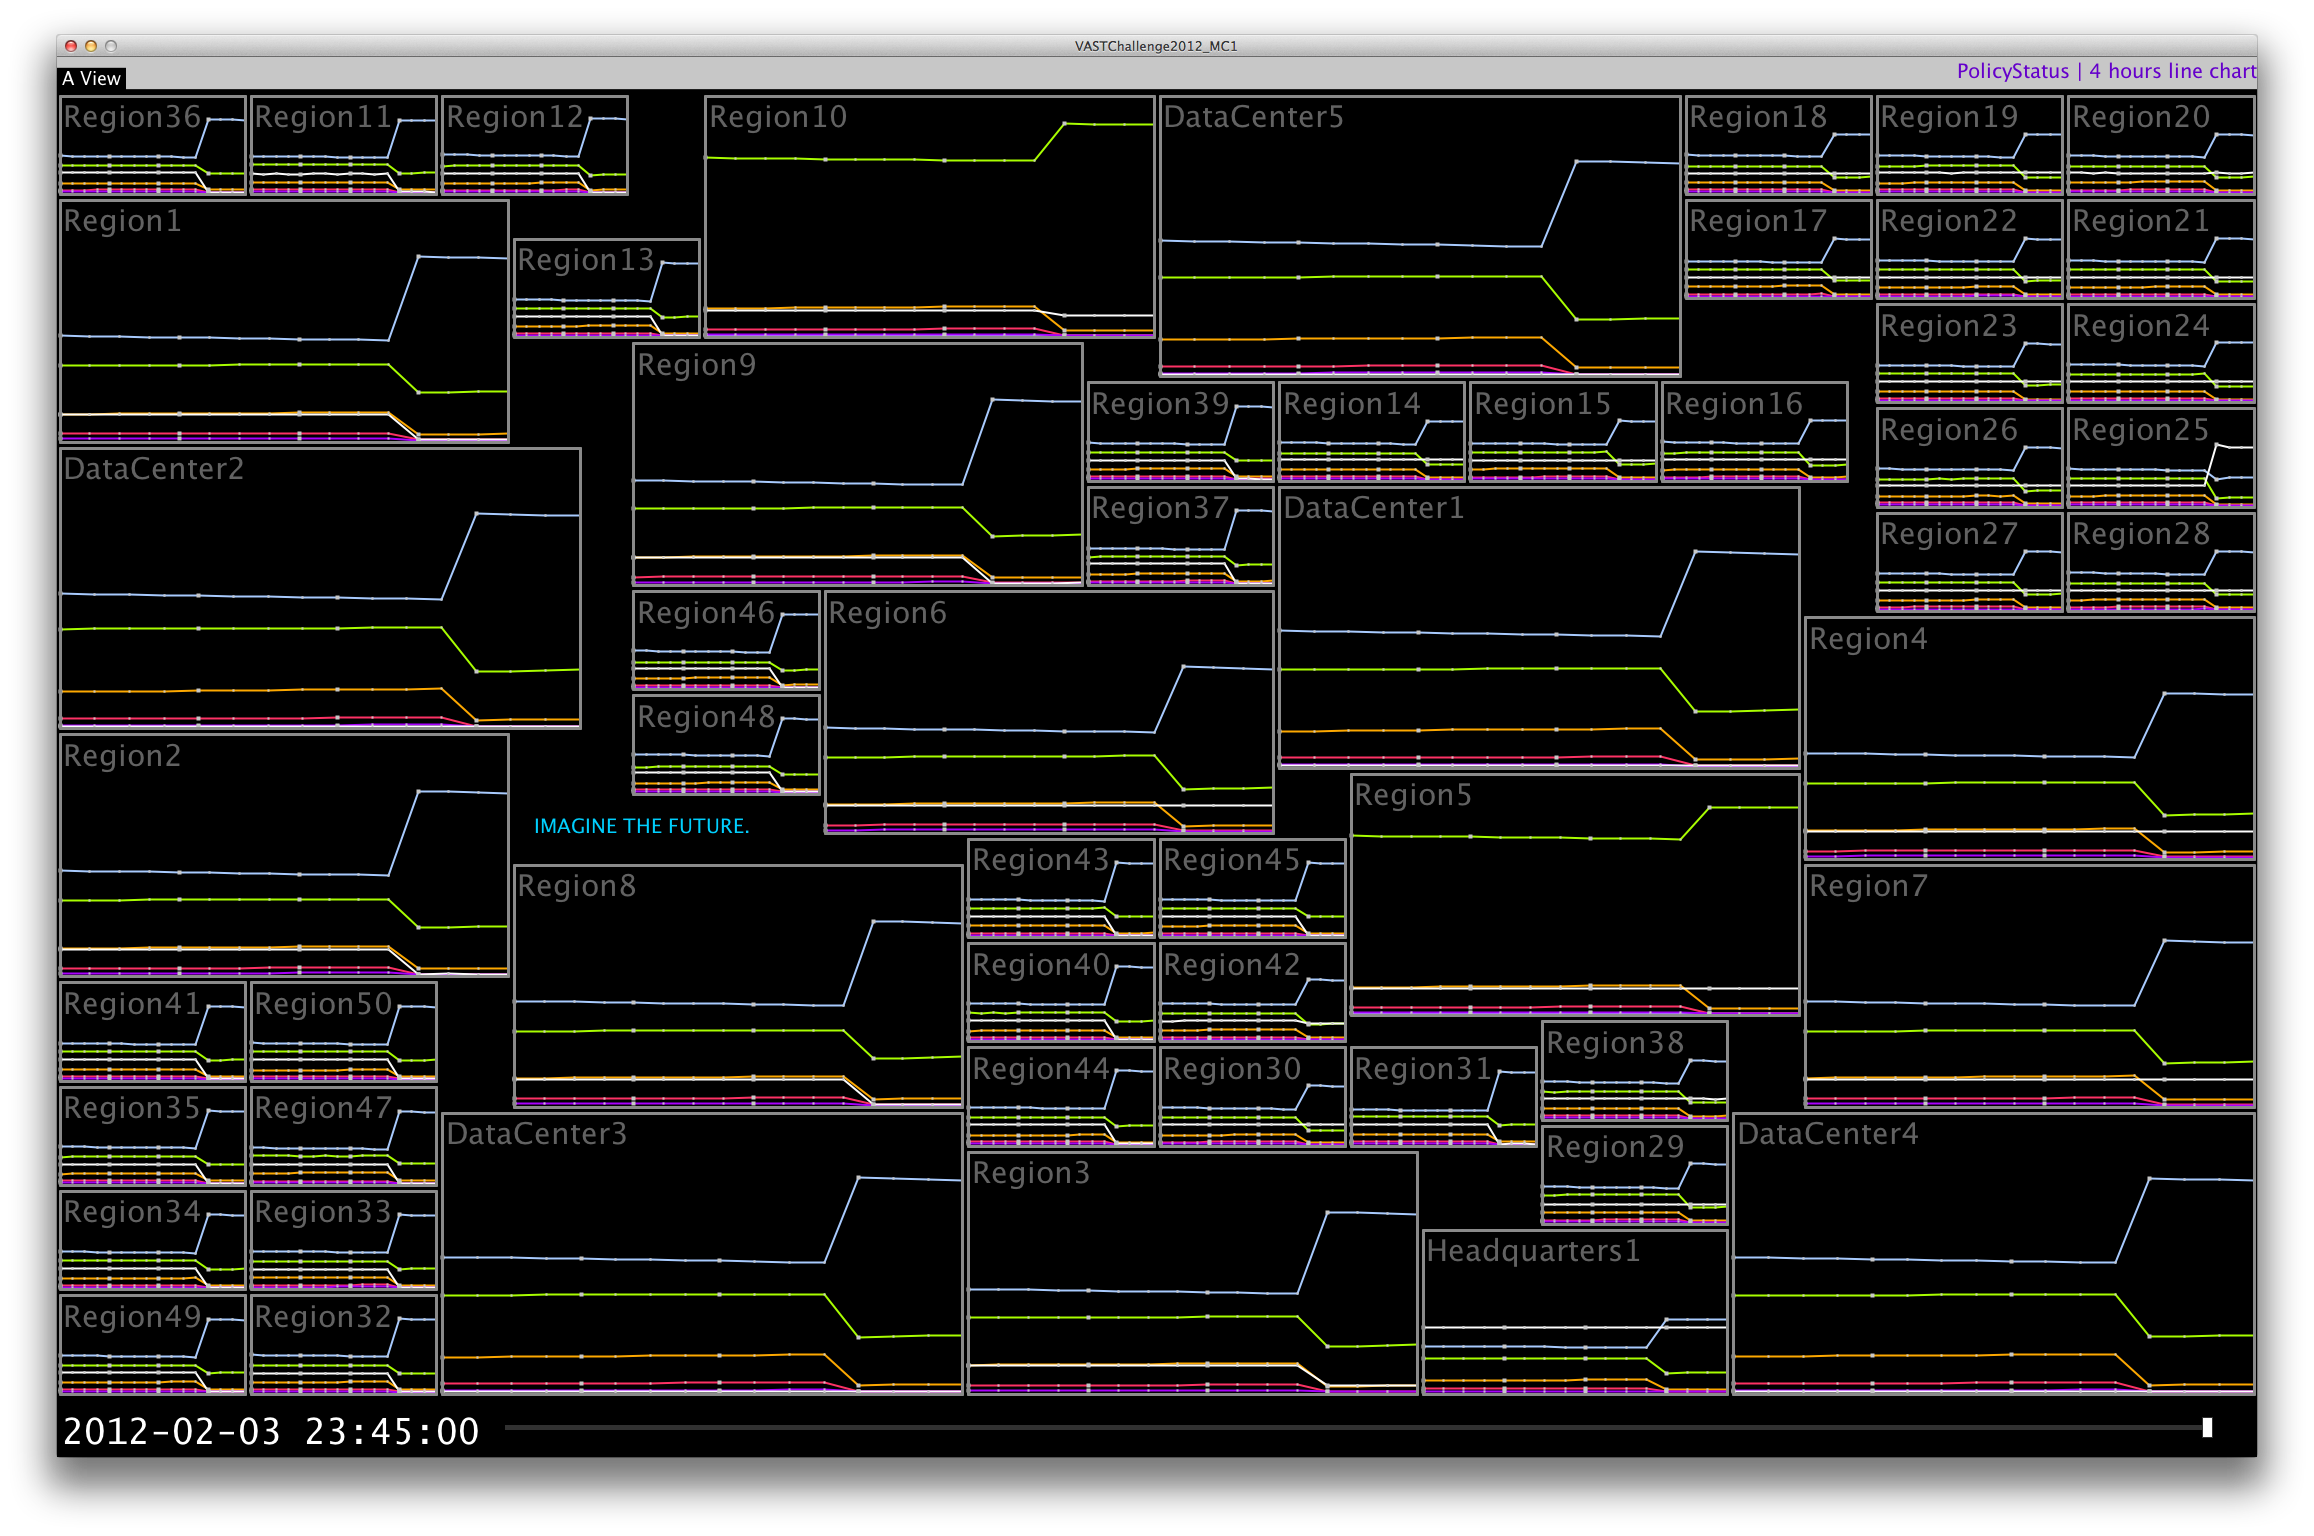The width and height of the screenshot is (2314, 1536).
Task: Select the Region15 chart panel
Action: (1563, 433)
